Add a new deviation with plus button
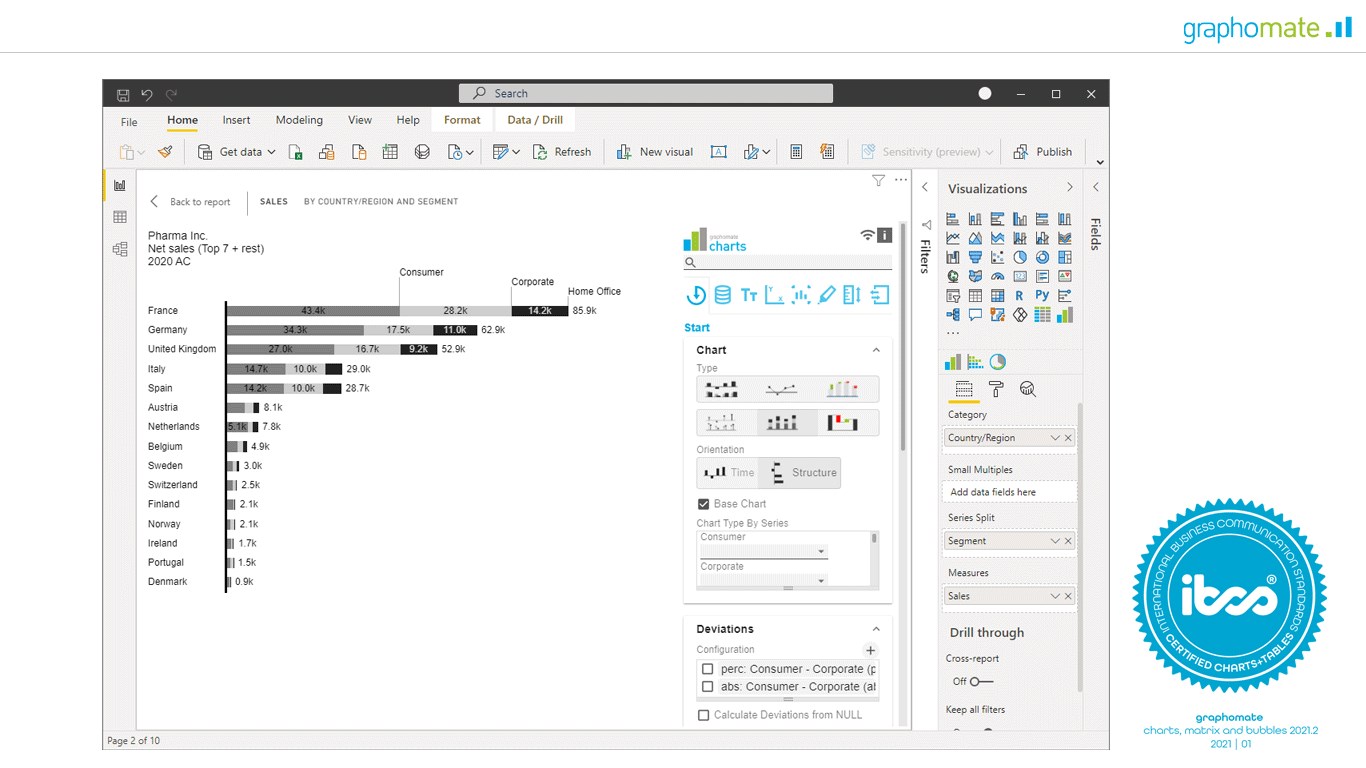 click(870, 650)
